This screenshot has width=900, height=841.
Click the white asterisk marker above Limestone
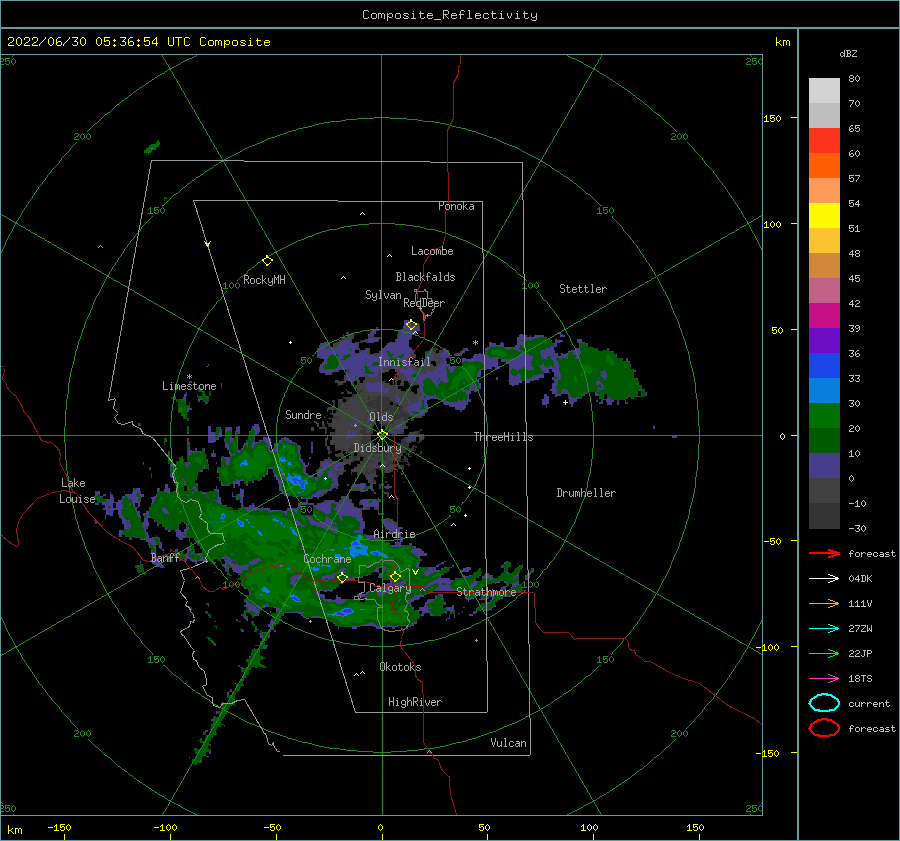(189, 377)
